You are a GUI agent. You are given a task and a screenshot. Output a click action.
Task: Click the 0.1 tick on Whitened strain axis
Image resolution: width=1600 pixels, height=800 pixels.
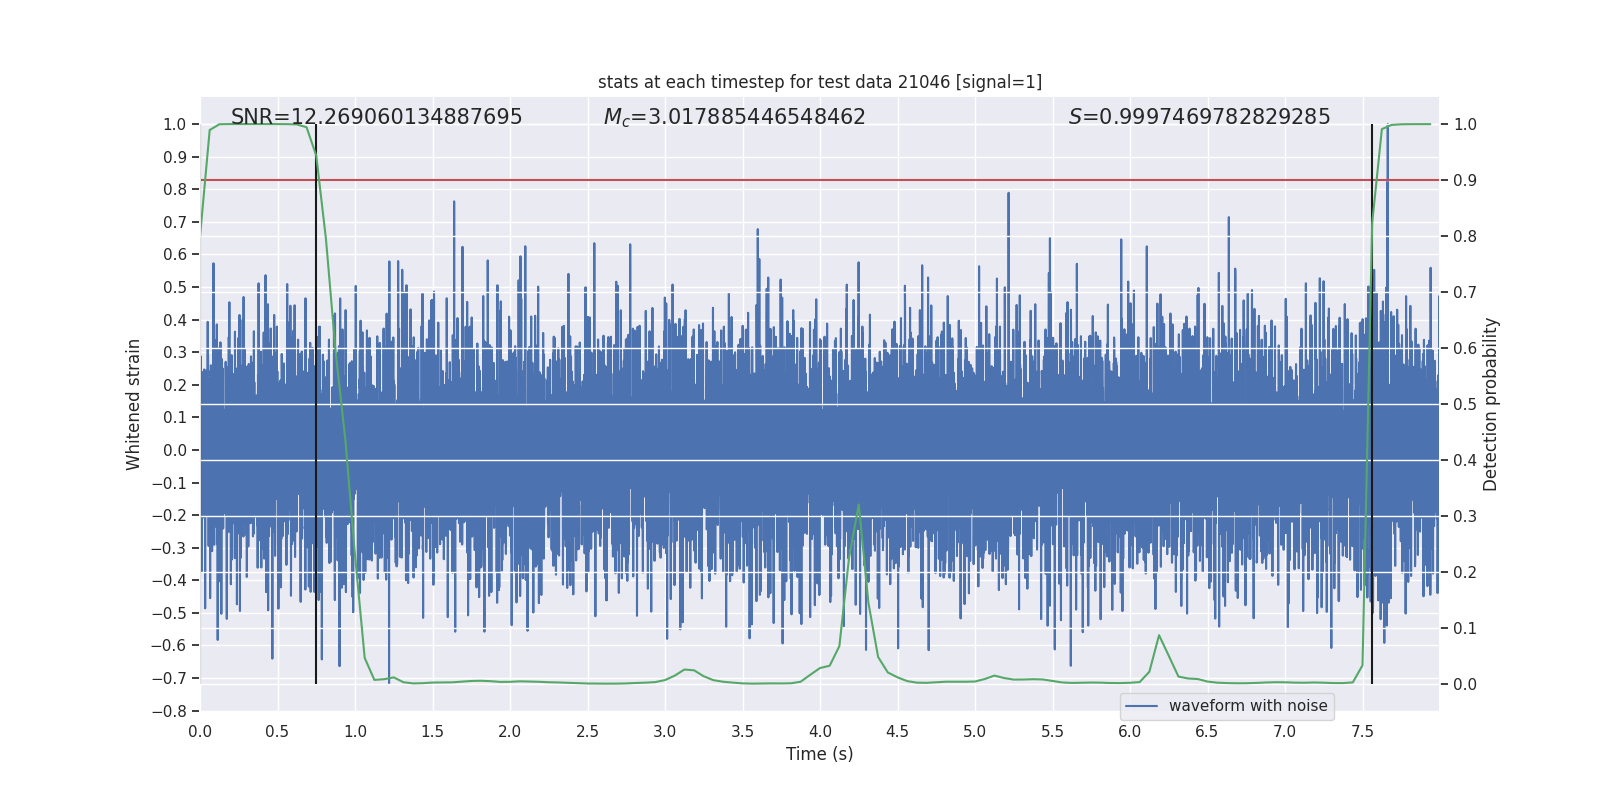[x=175, y=418]
